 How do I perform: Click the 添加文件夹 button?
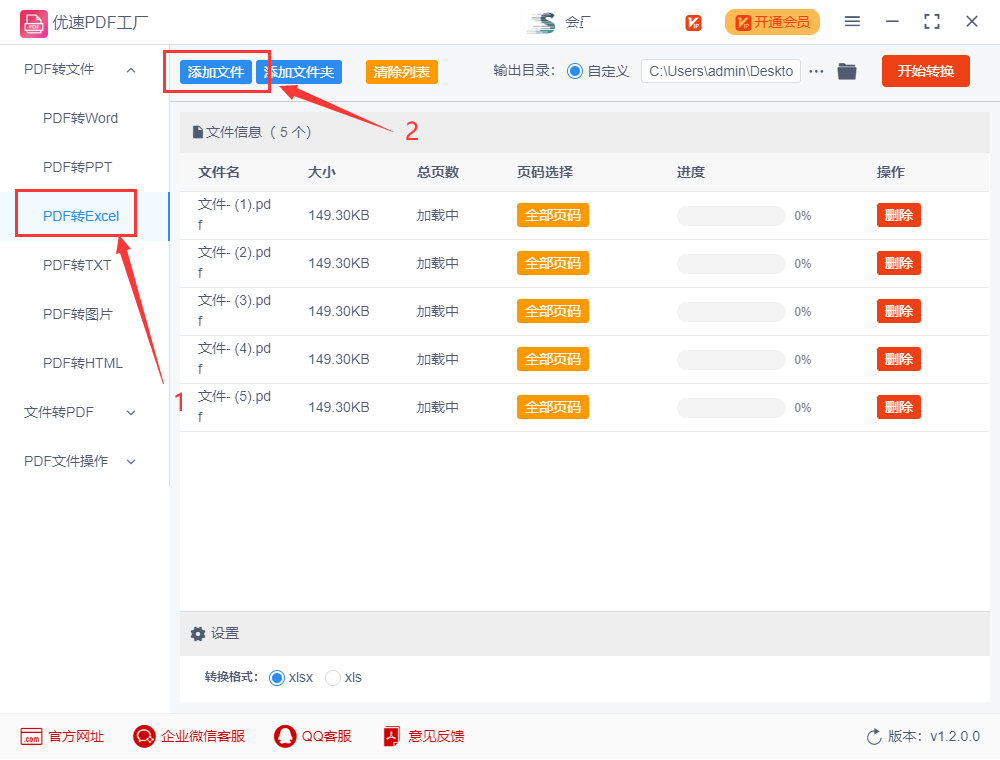pyautogui.click(x=299, y=72)
